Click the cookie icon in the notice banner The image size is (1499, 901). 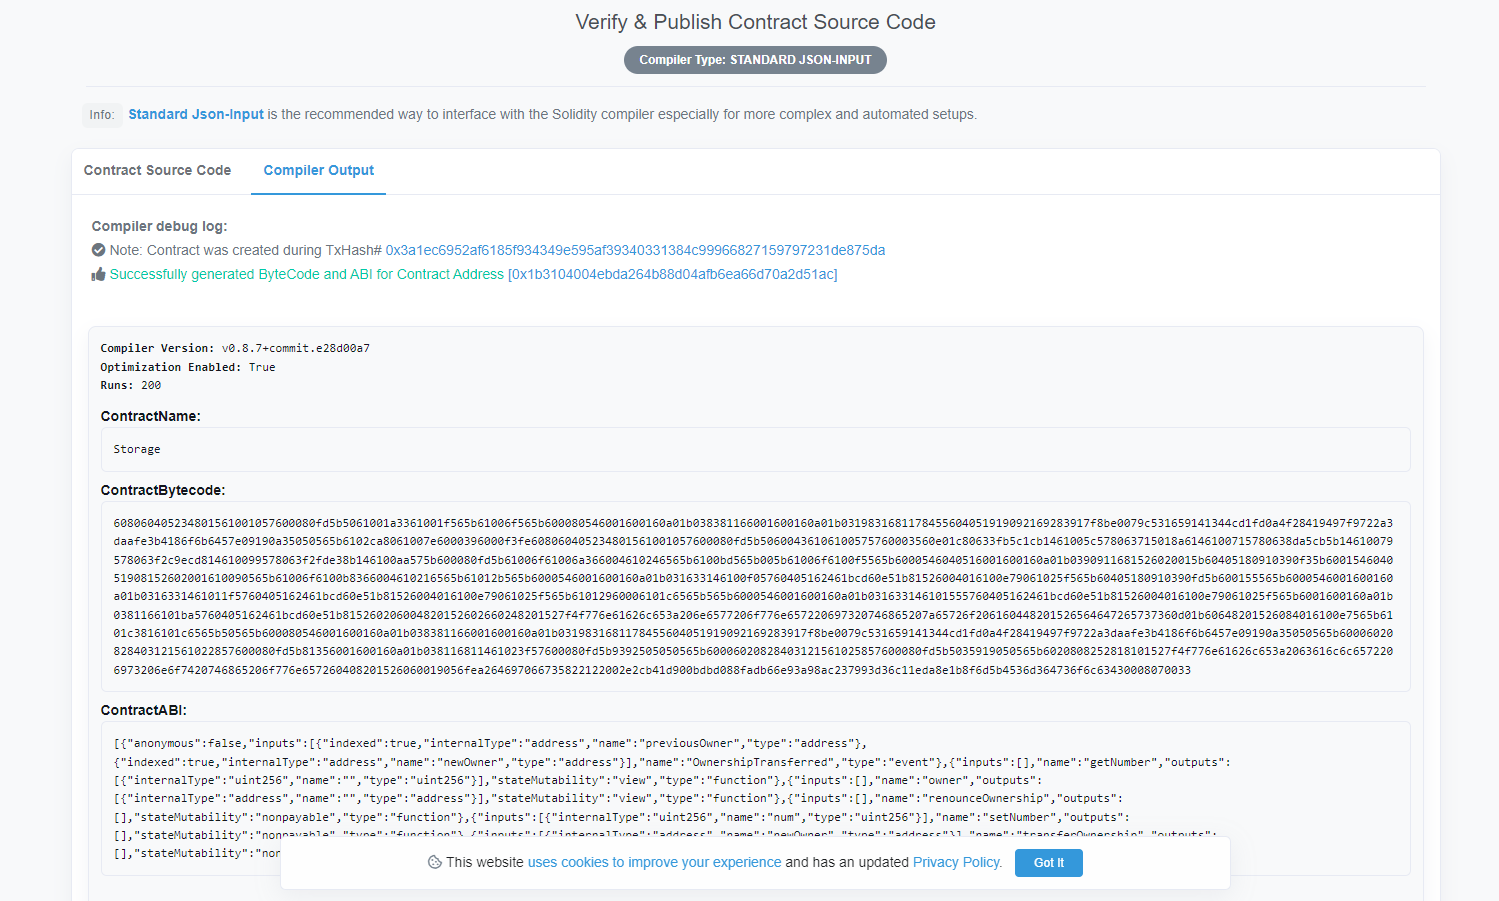(434, 862)
